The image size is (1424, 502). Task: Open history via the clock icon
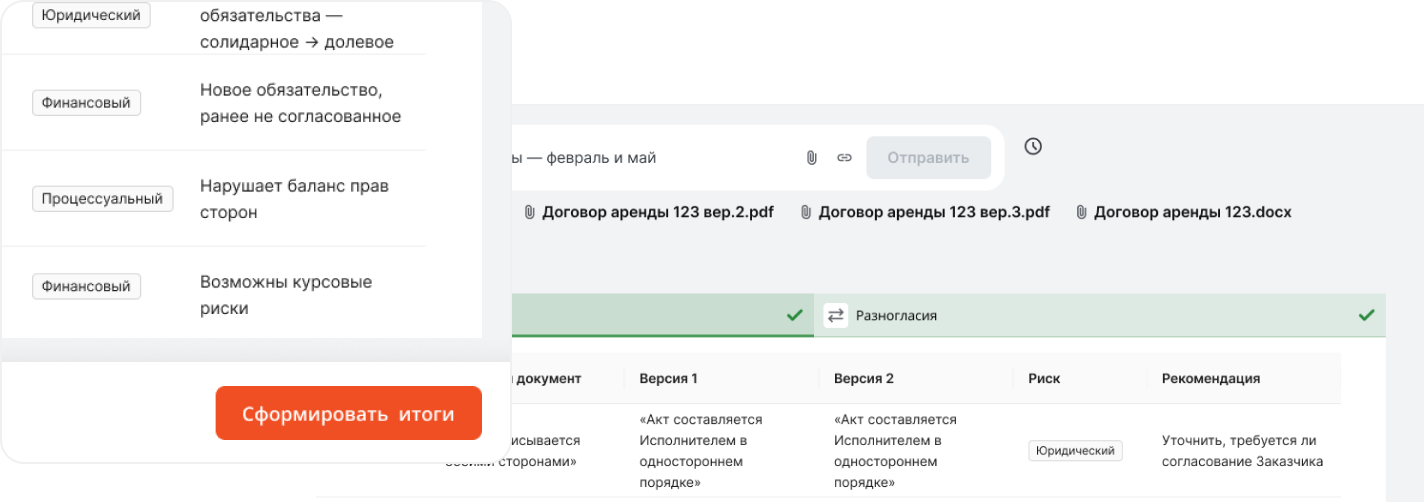[1033, 147]
